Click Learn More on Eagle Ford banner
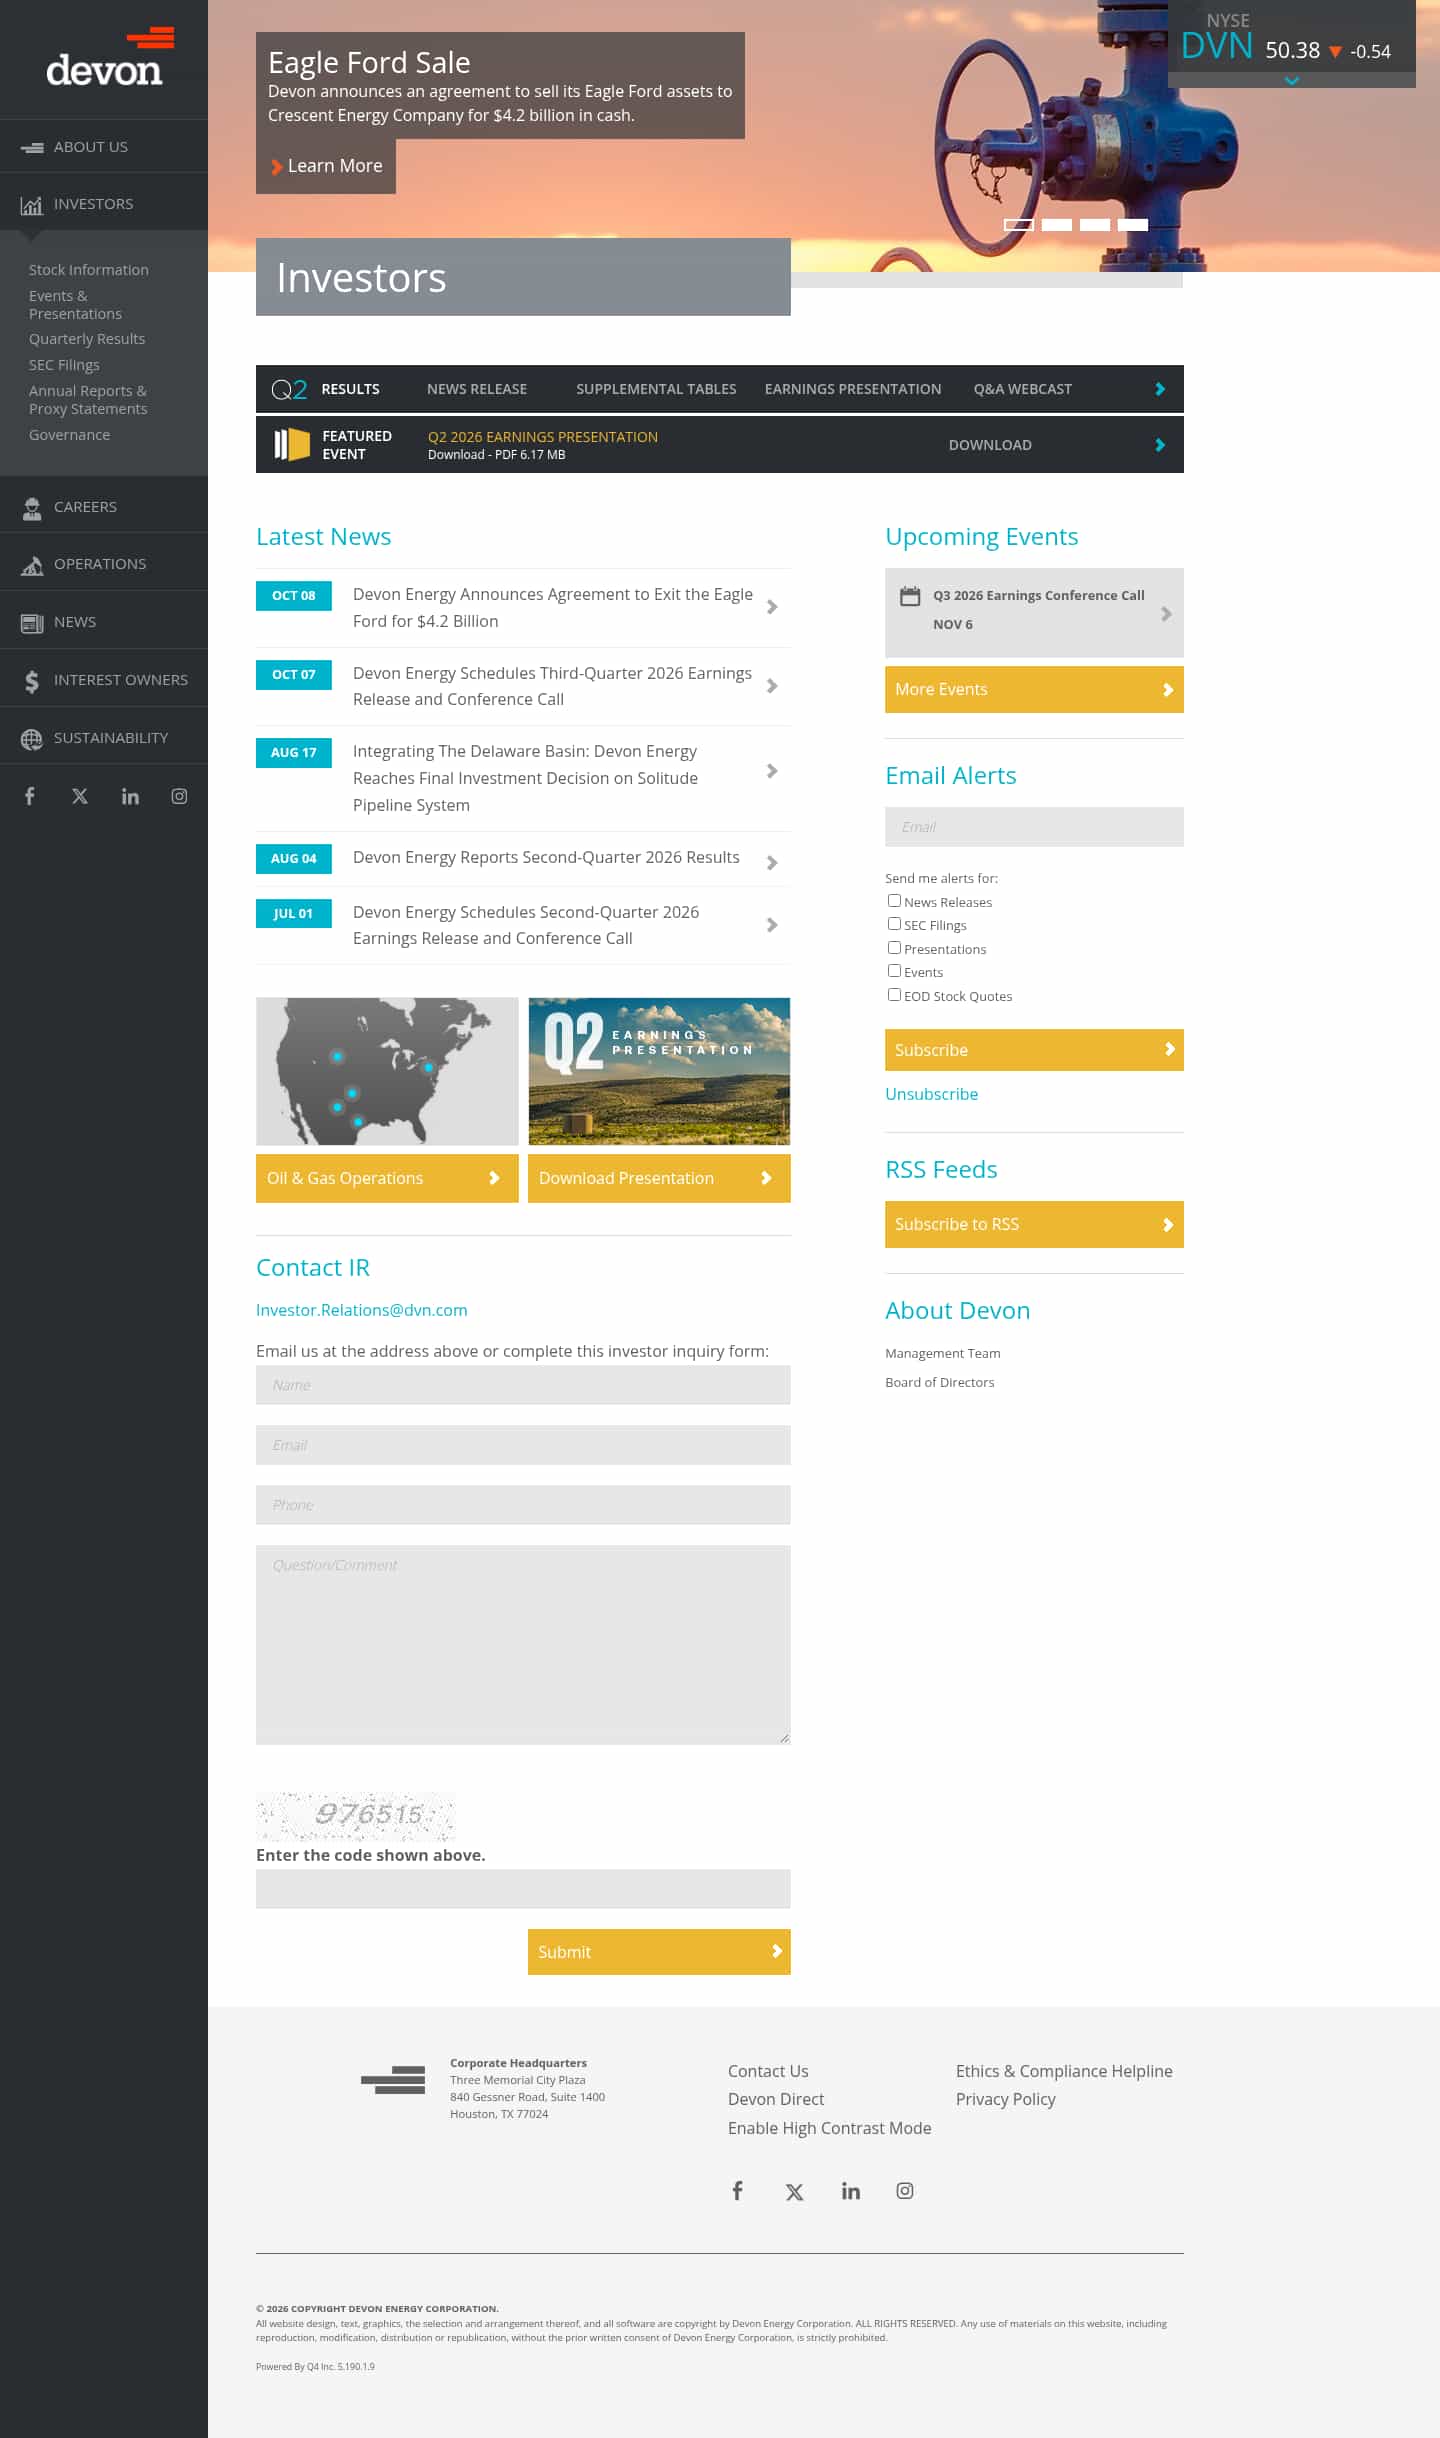 [x=326, y=166]
